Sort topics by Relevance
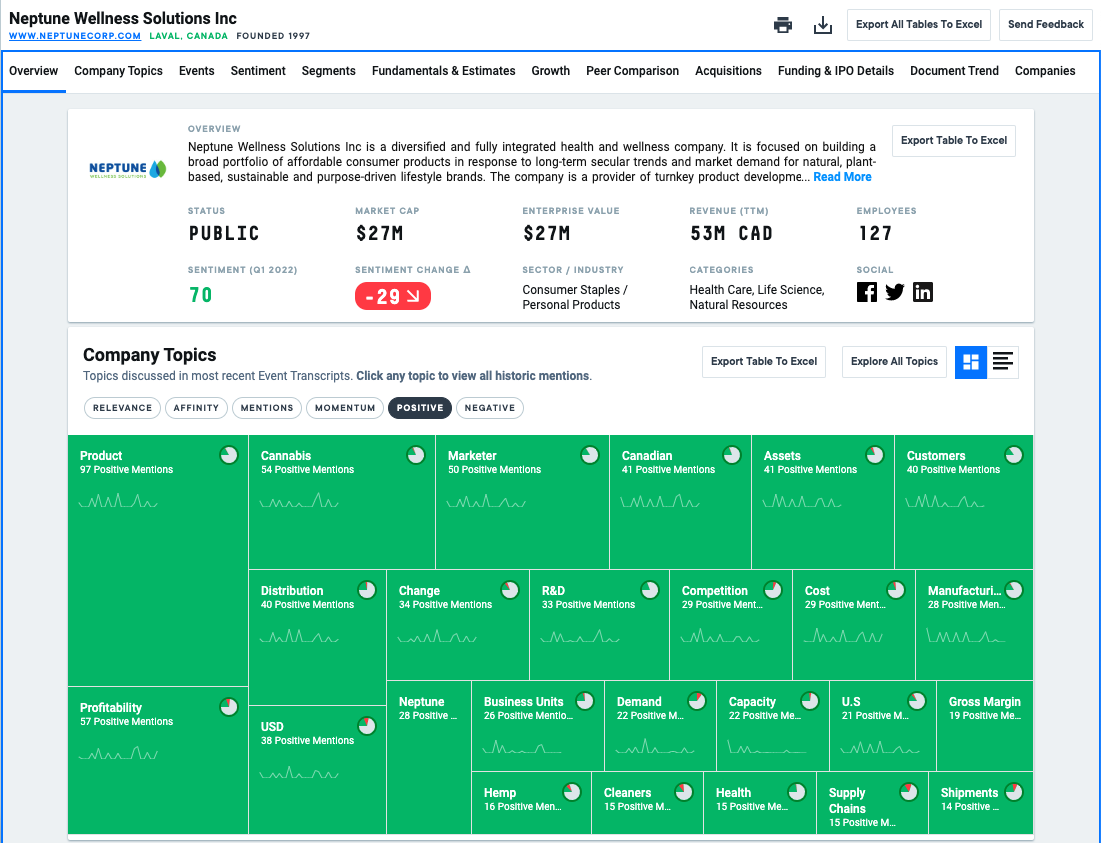Screen dimensions: 1101x843 [x=122, y=408]
